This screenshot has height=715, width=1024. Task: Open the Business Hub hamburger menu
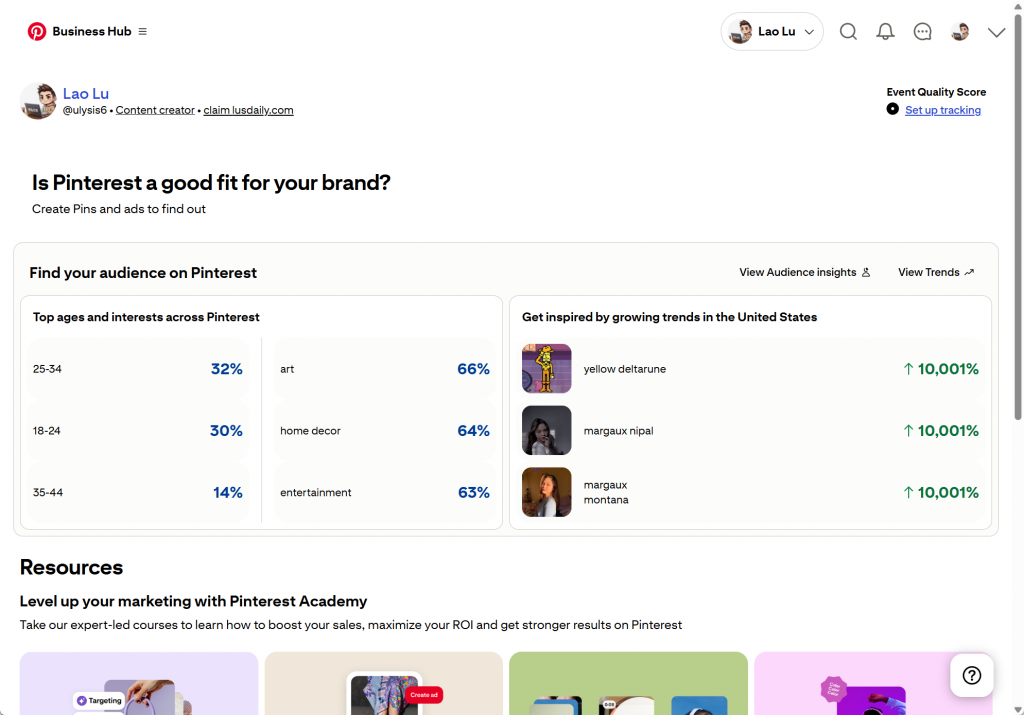[x=142, y=31]
